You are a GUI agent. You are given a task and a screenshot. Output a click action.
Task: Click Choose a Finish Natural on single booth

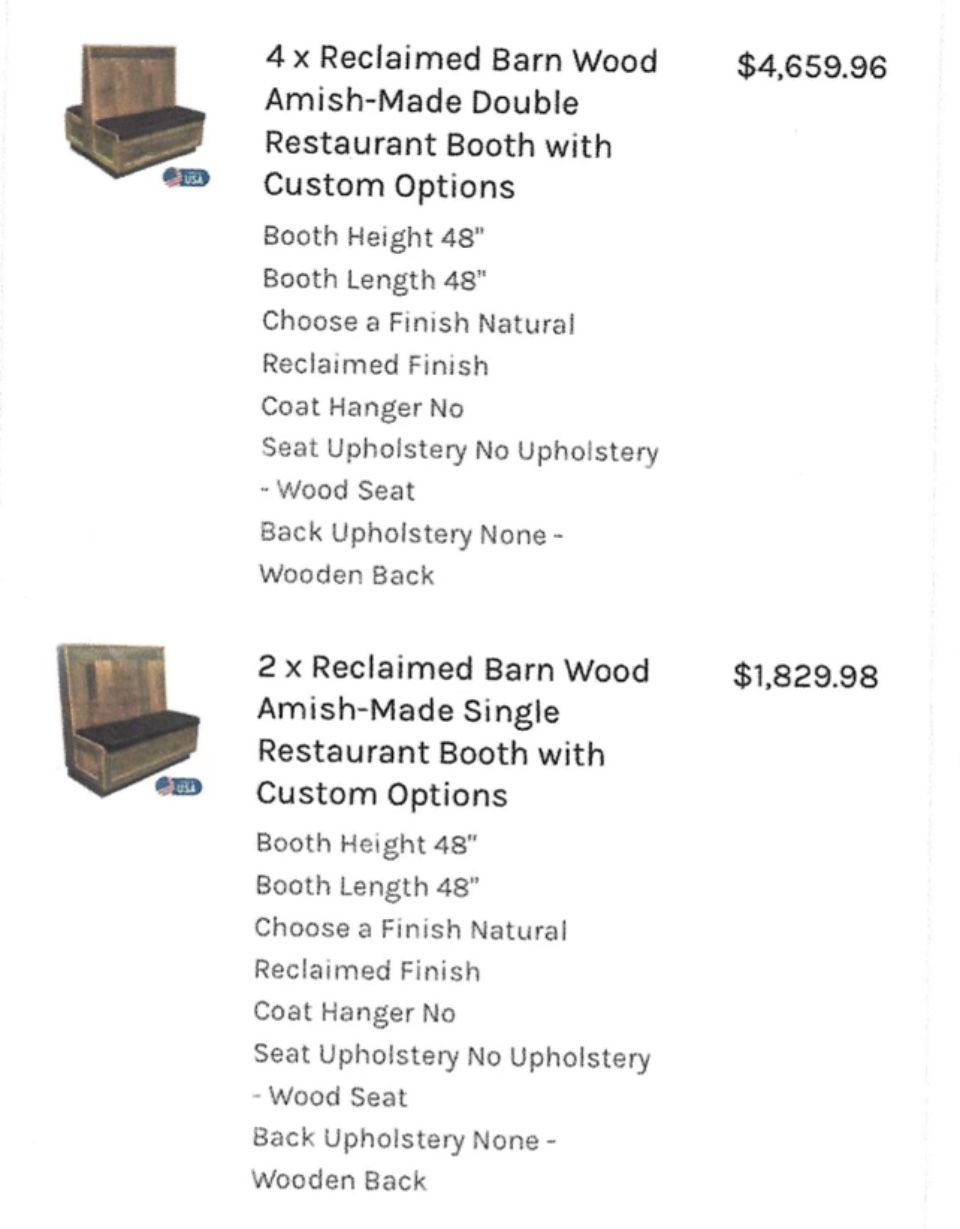(410, 950)
